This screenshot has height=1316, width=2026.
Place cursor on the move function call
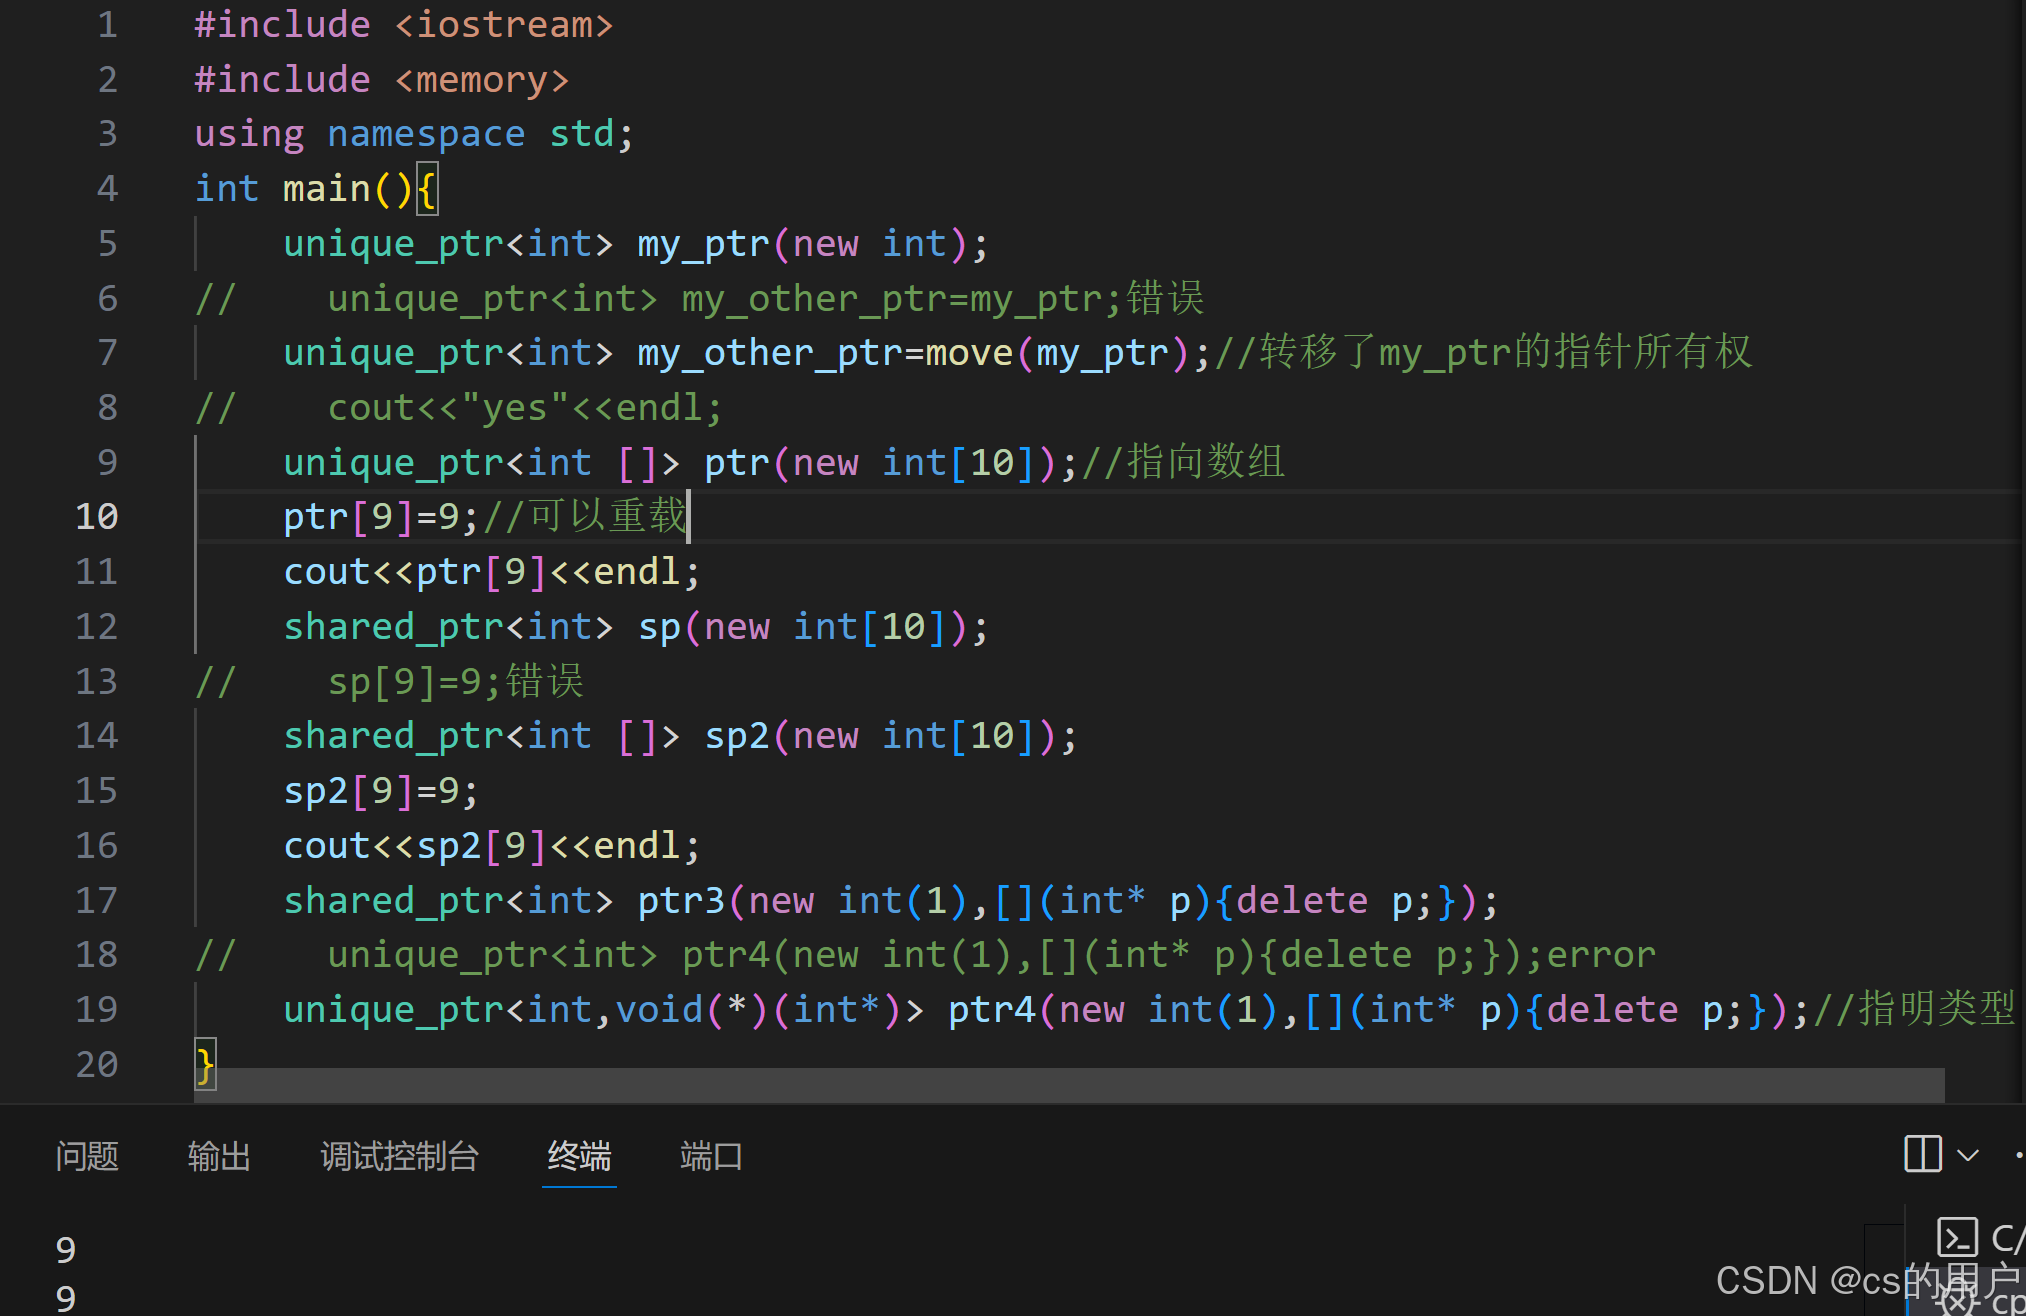tap(968, 353)
